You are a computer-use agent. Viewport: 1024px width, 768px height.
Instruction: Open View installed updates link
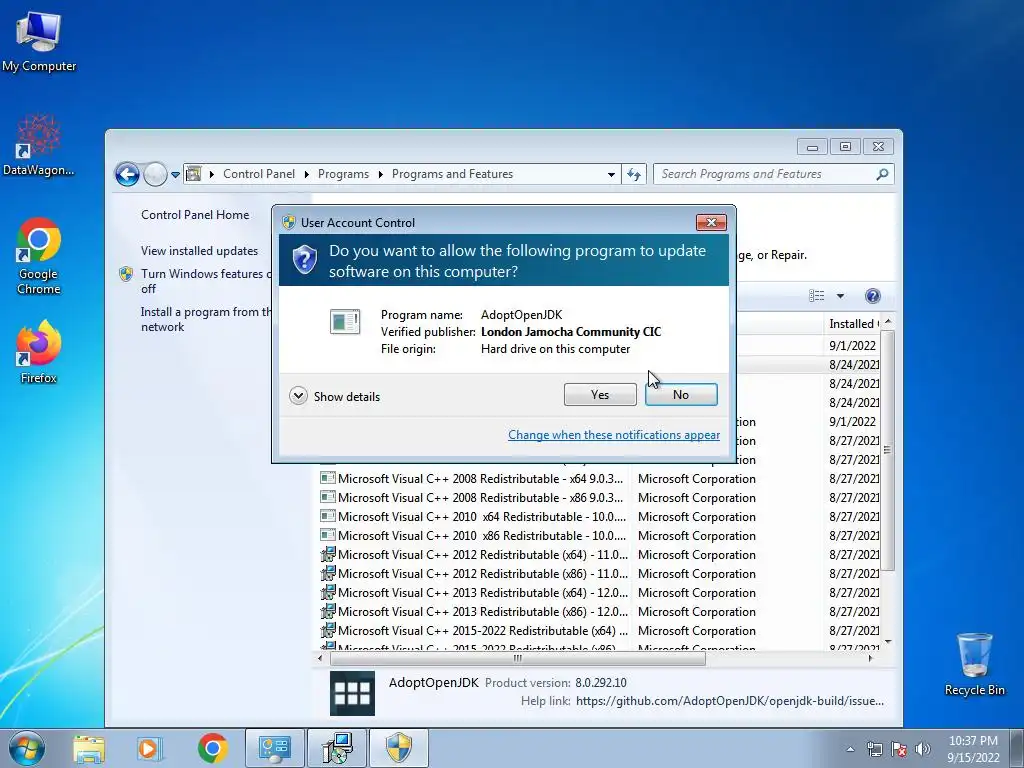[x=199, y=251]
